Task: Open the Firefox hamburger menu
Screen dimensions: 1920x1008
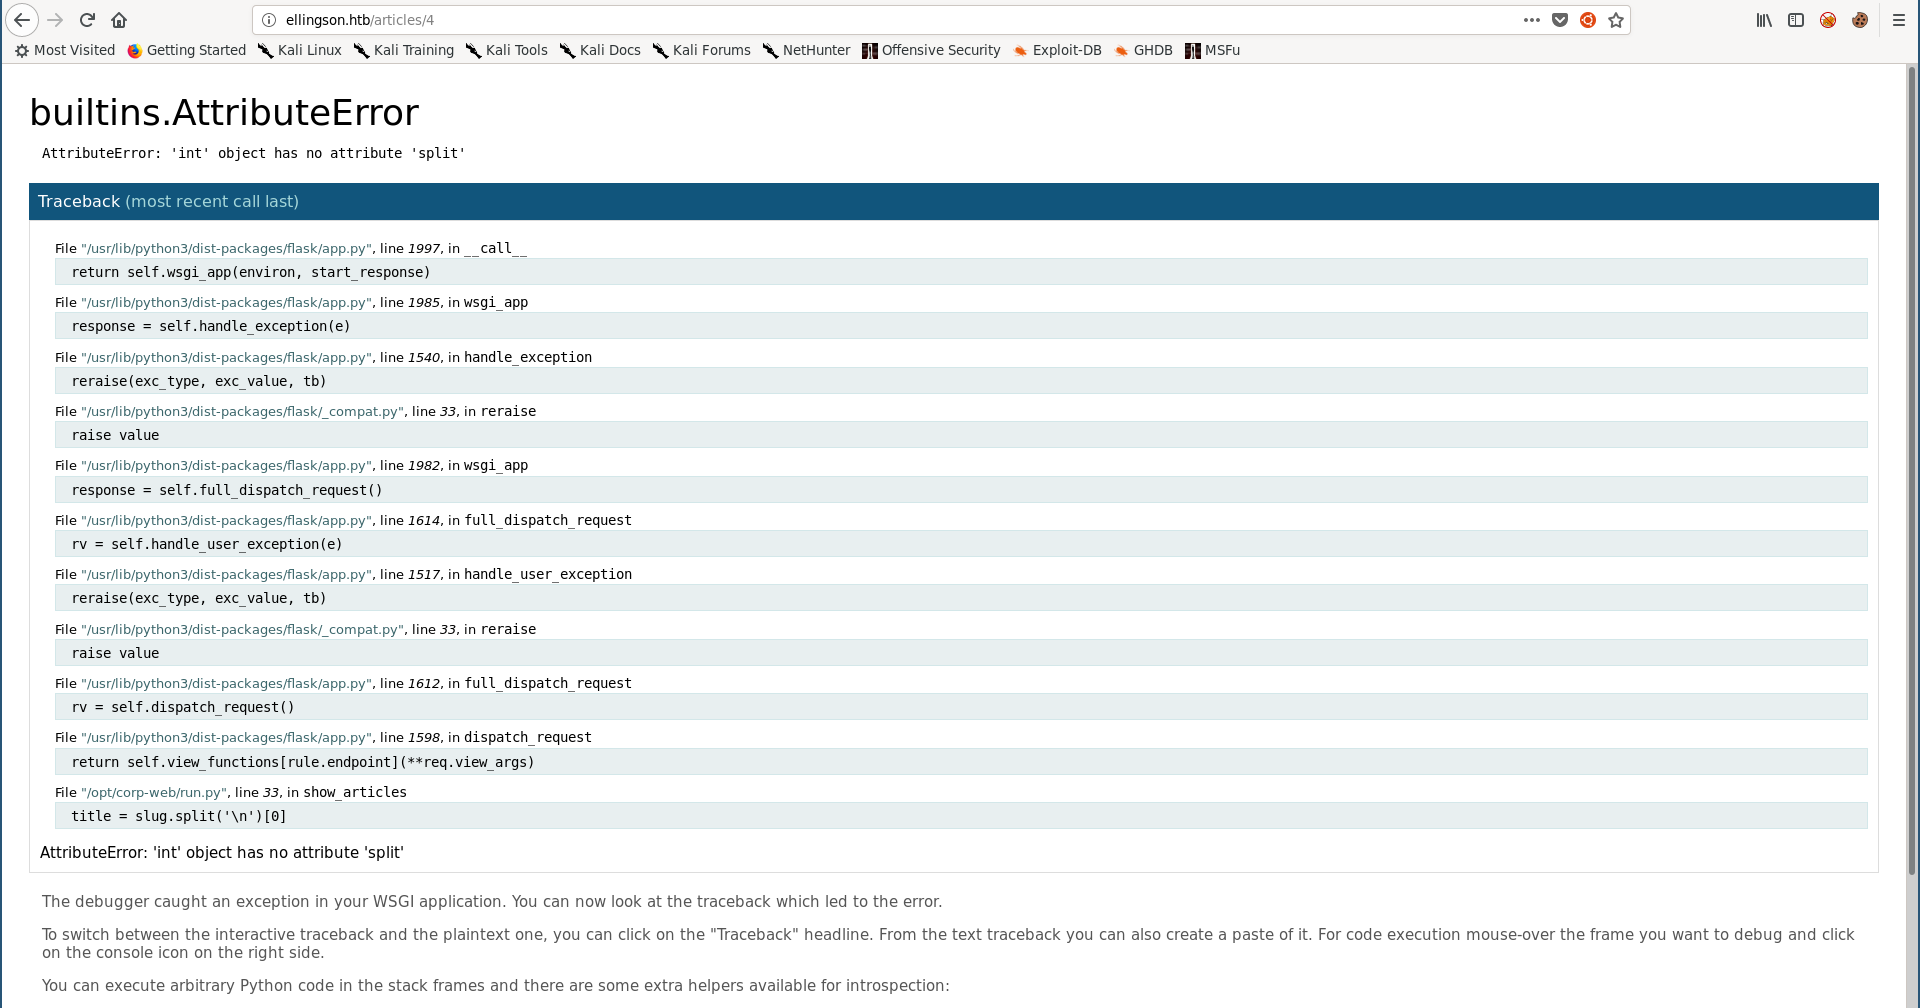Action: pyautogui.click(x=1898, y=20)
